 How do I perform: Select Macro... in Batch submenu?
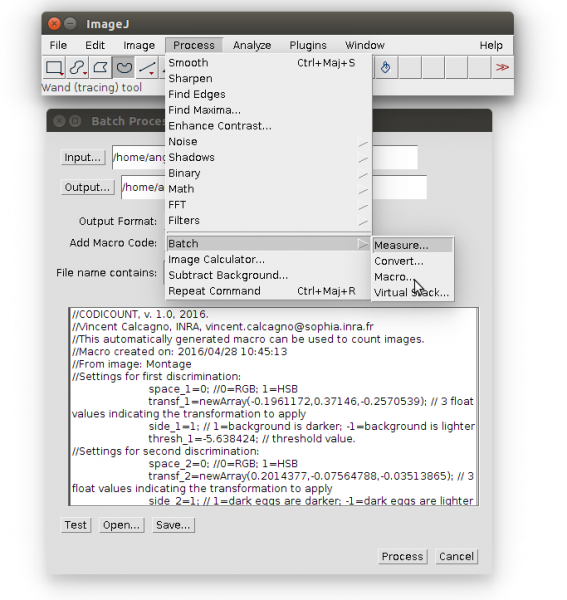click(413, 277)
